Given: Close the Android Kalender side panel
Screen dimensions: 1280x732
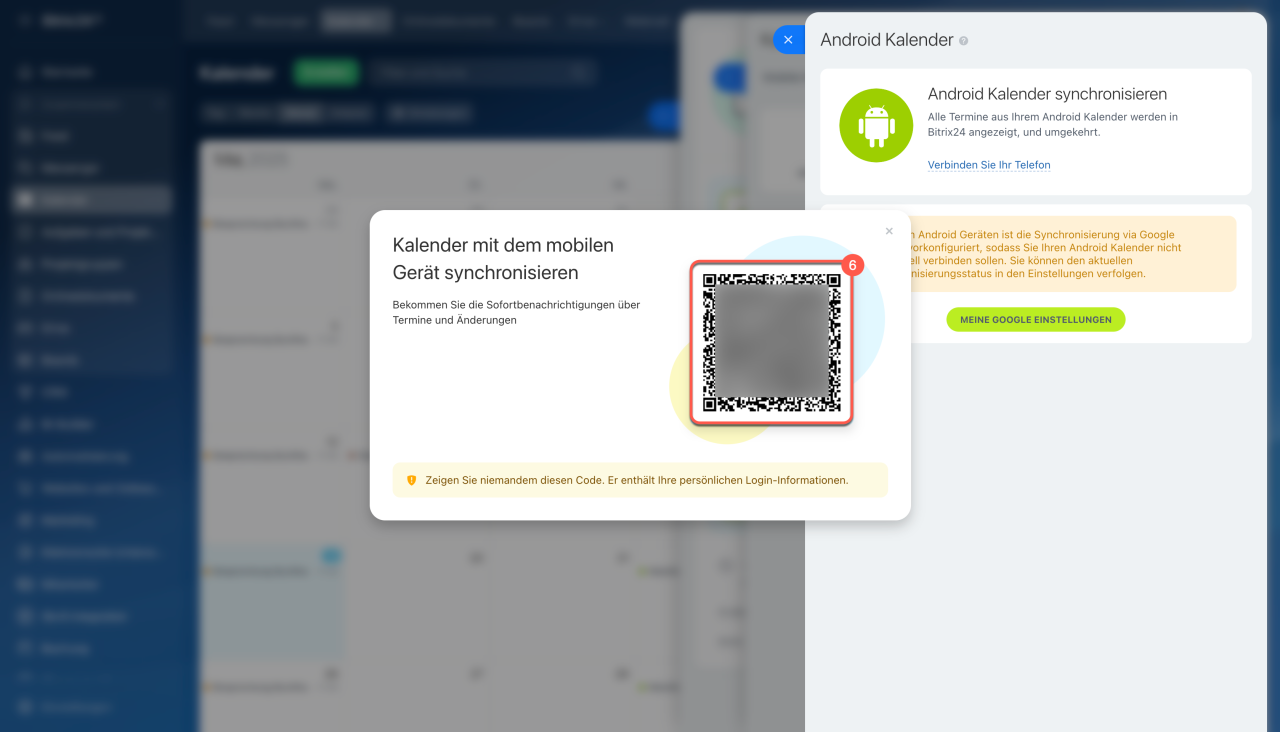Looking at the screenshot, I should [x=789, y=40].
